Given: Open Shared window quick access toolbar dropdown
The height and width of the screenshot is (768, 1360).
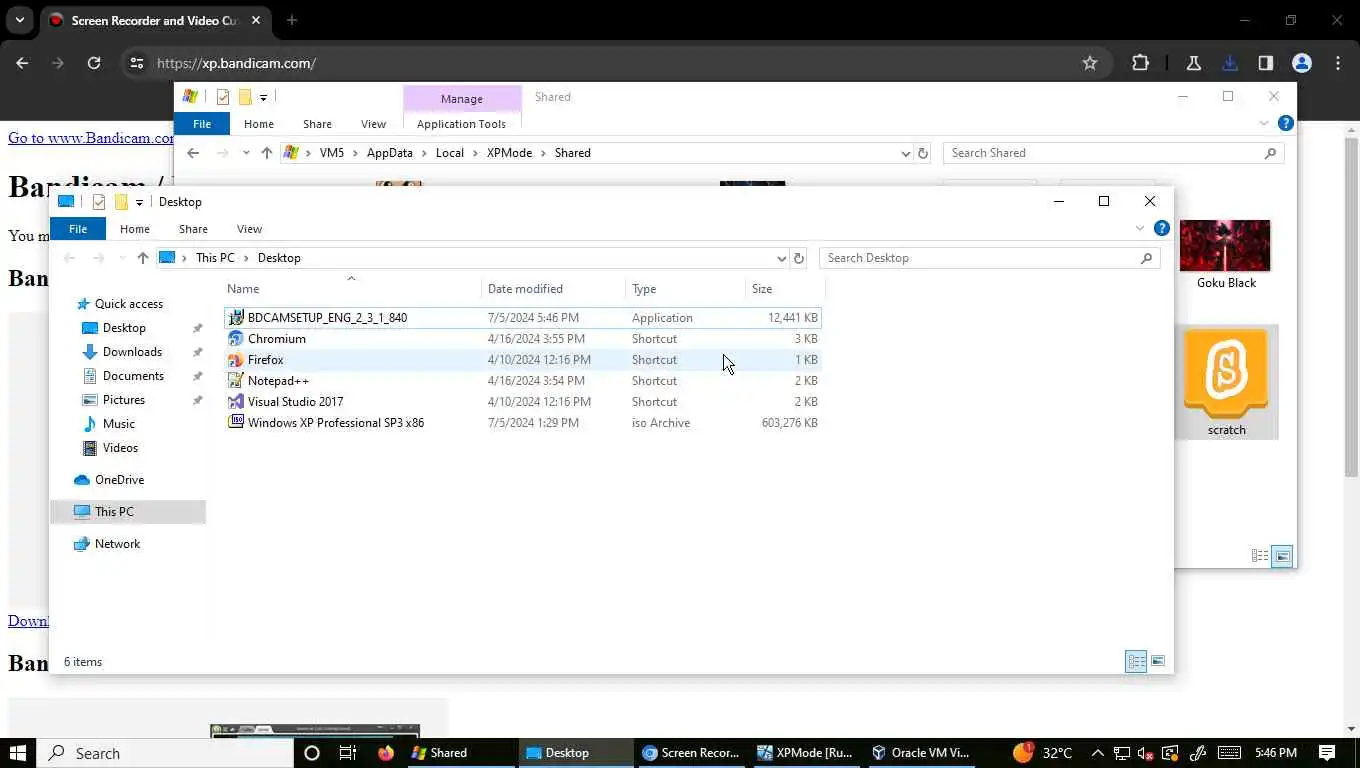Looking at the screenshot, I should click(263, 97).
